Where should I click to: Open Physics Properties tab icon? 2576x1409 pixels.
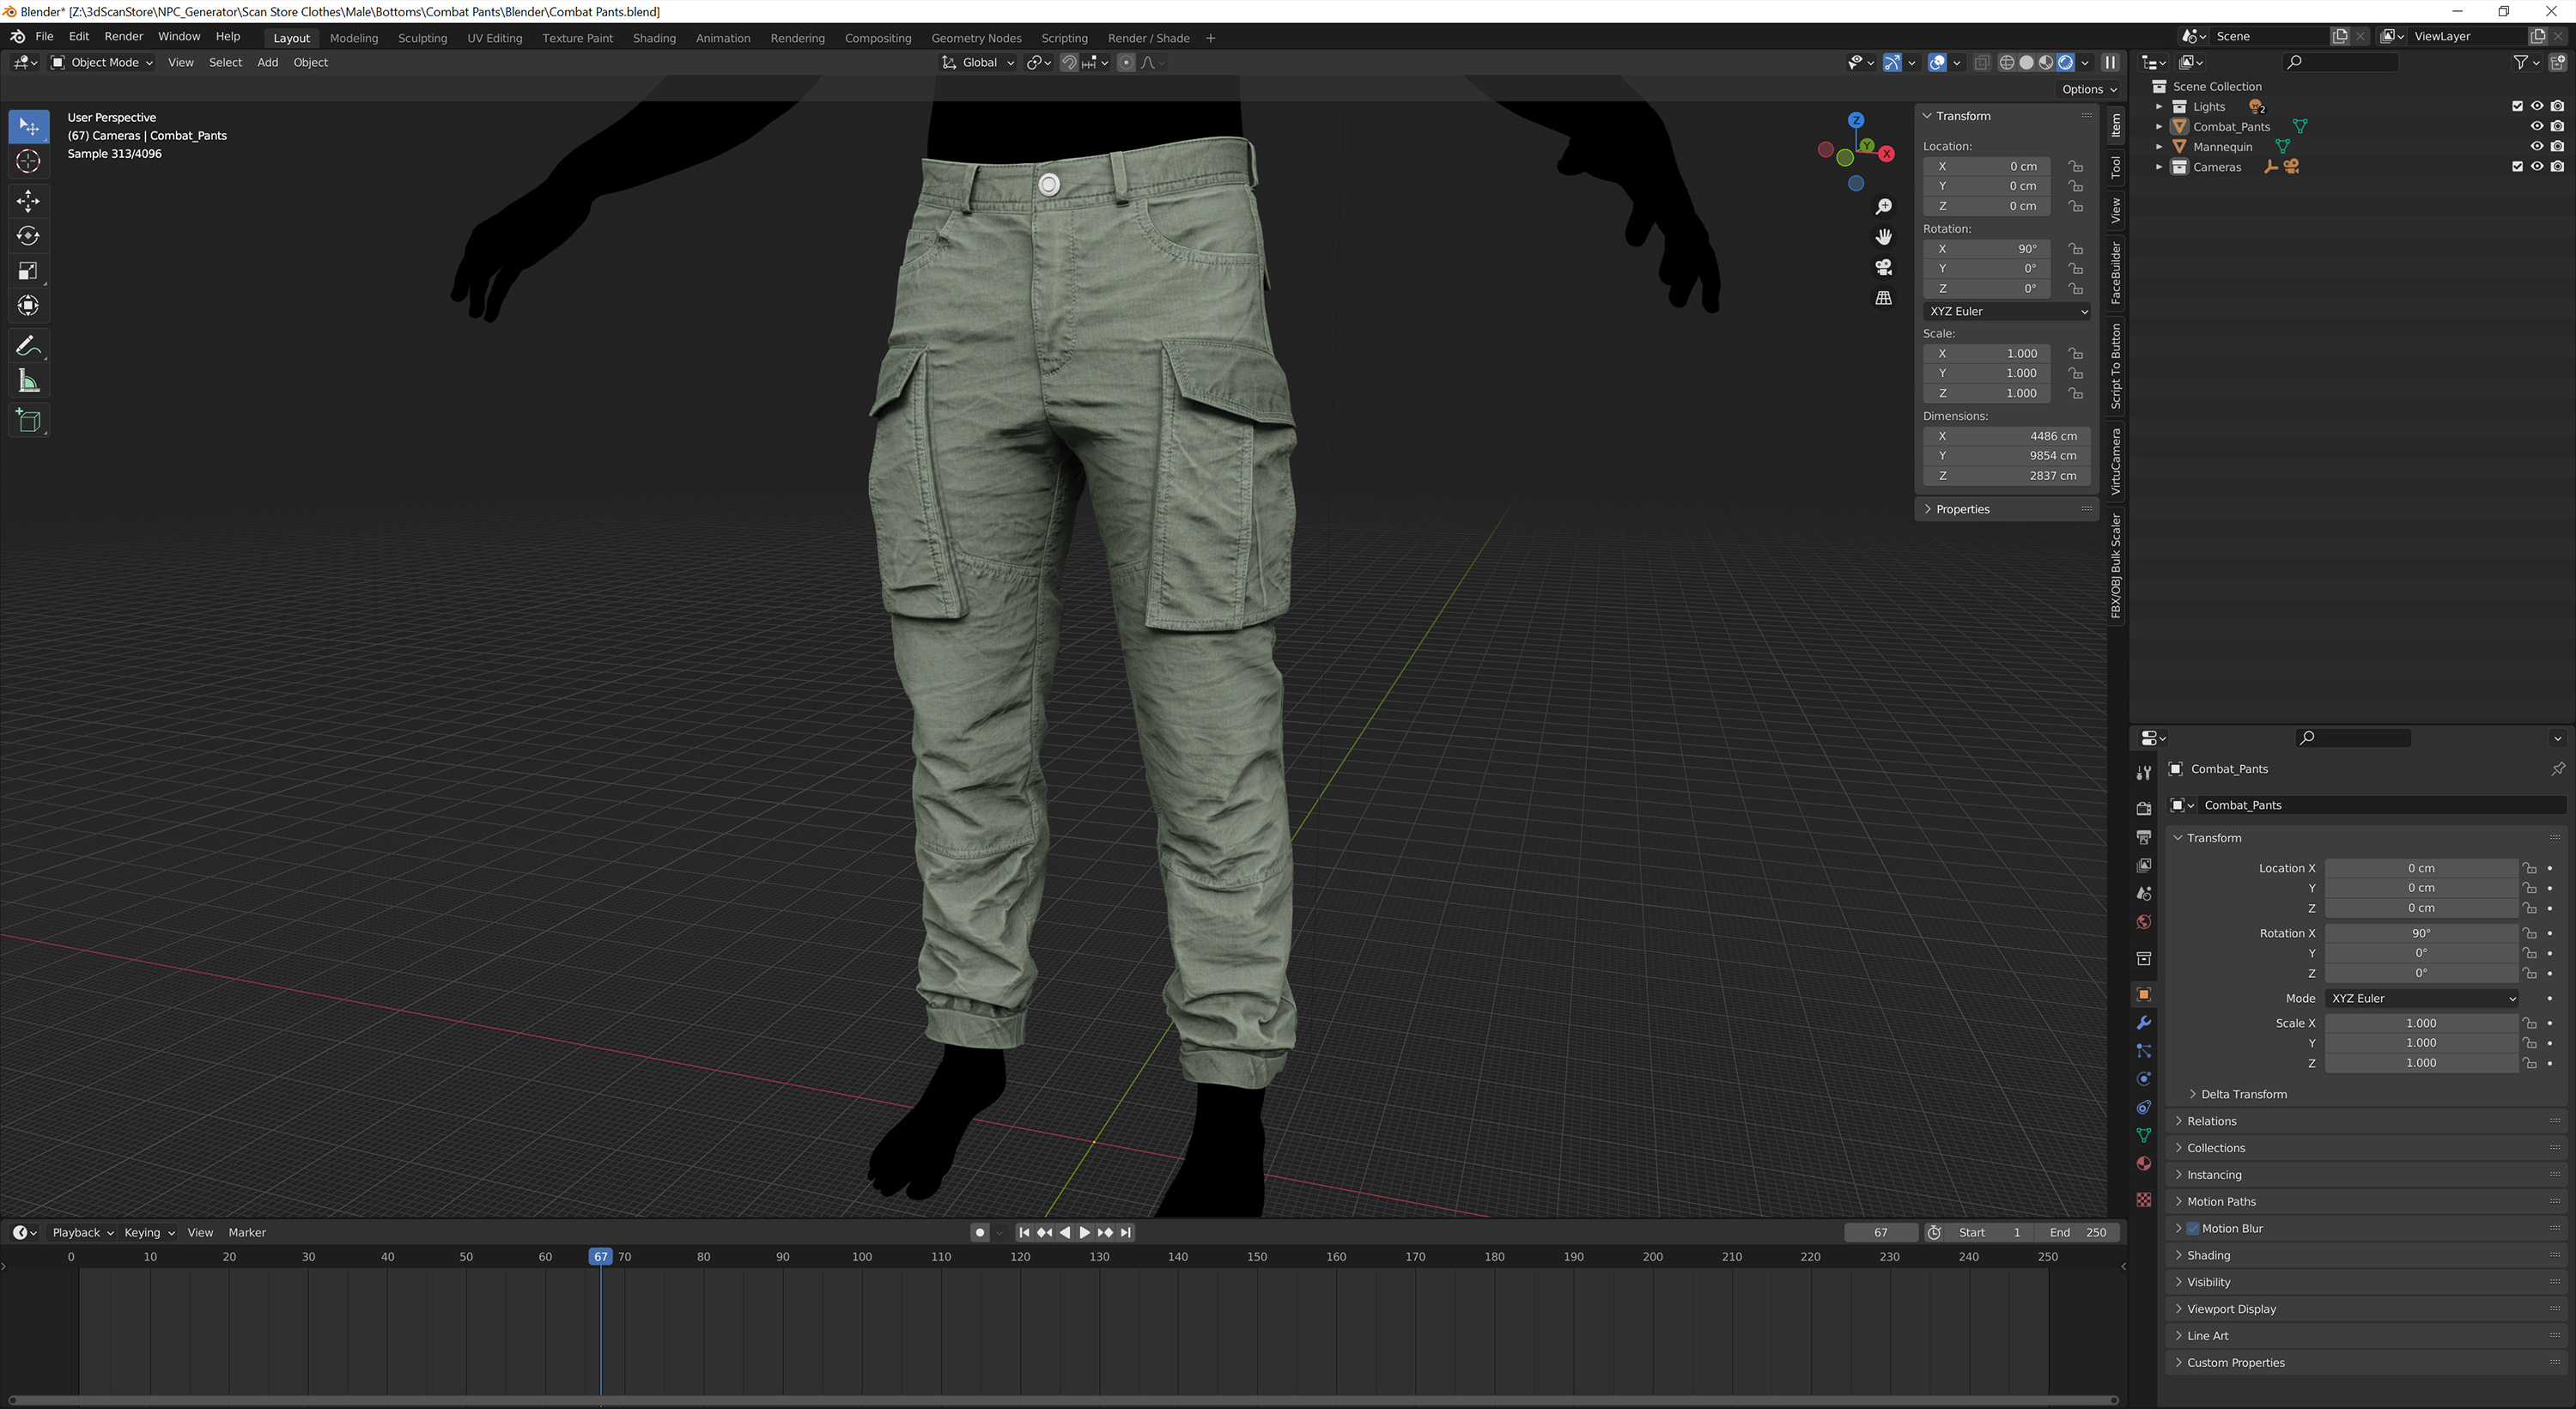2144,1079
